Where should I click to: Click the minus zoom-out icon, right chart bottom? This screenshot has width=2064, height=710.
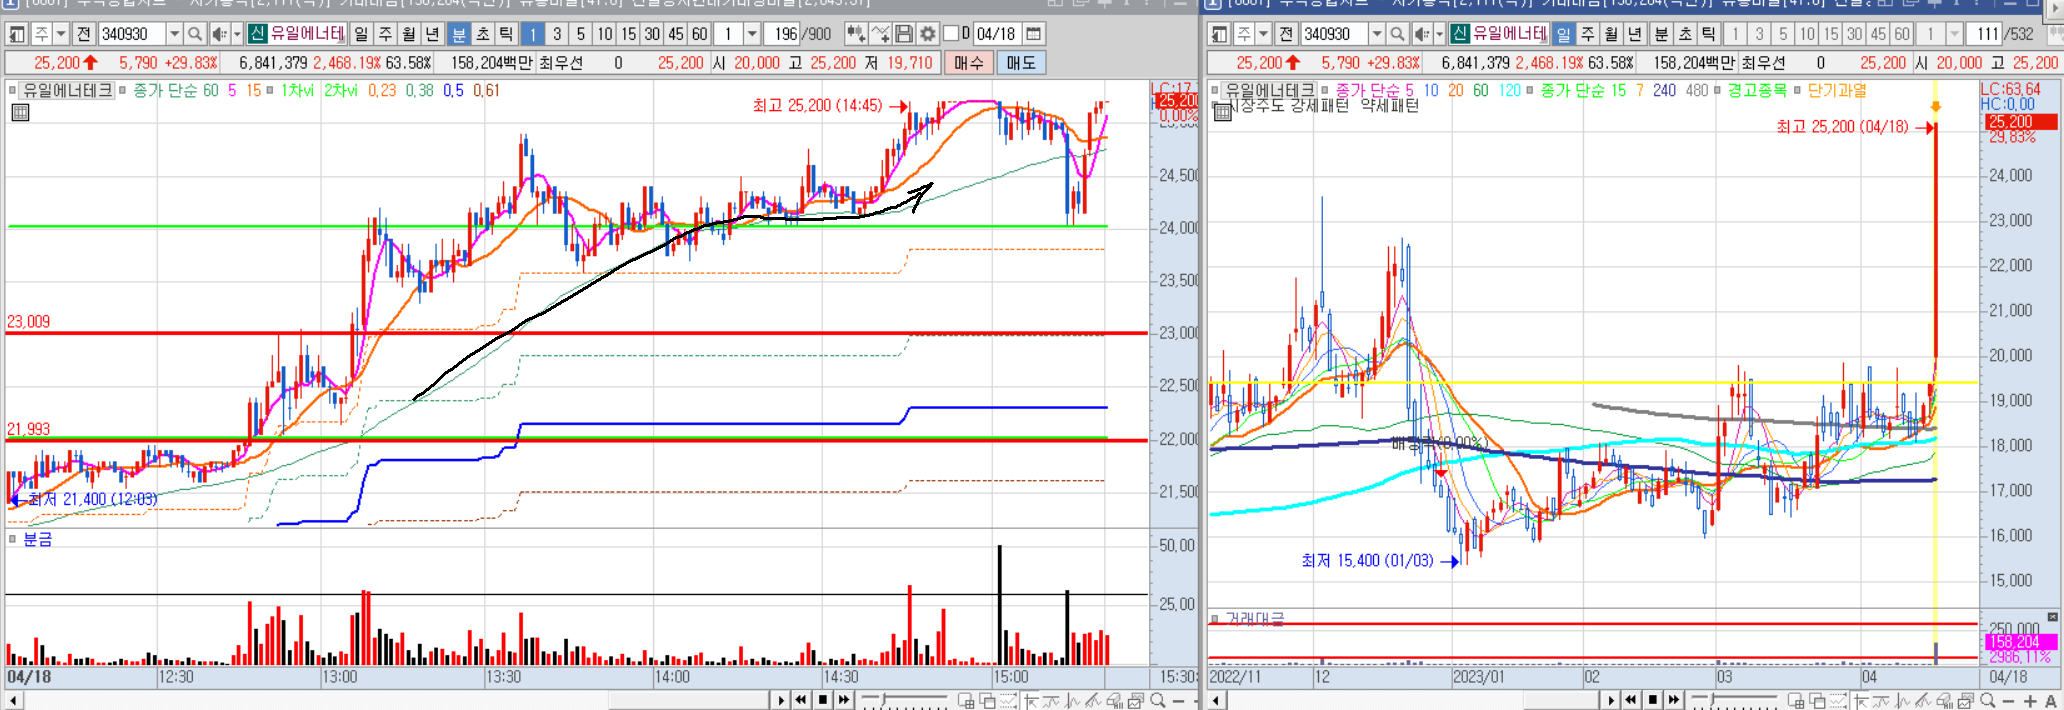point(2008,700)
